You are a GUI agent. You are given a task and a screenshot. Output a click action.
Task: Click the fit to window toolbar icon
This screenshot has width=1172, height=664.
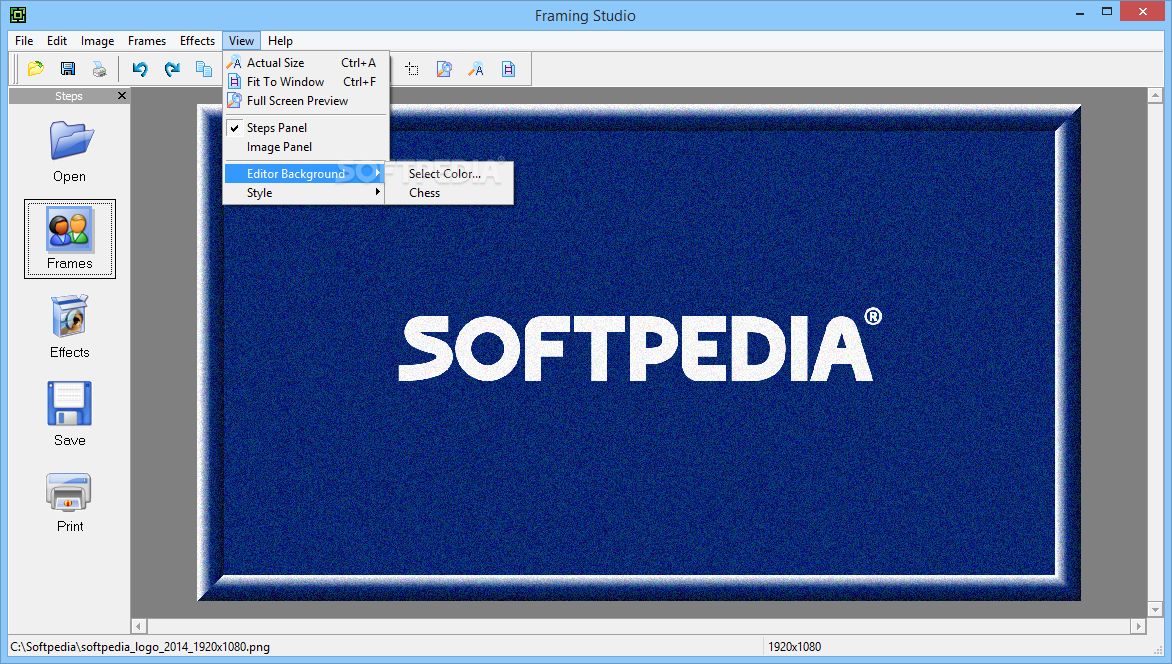pos(508,70)
